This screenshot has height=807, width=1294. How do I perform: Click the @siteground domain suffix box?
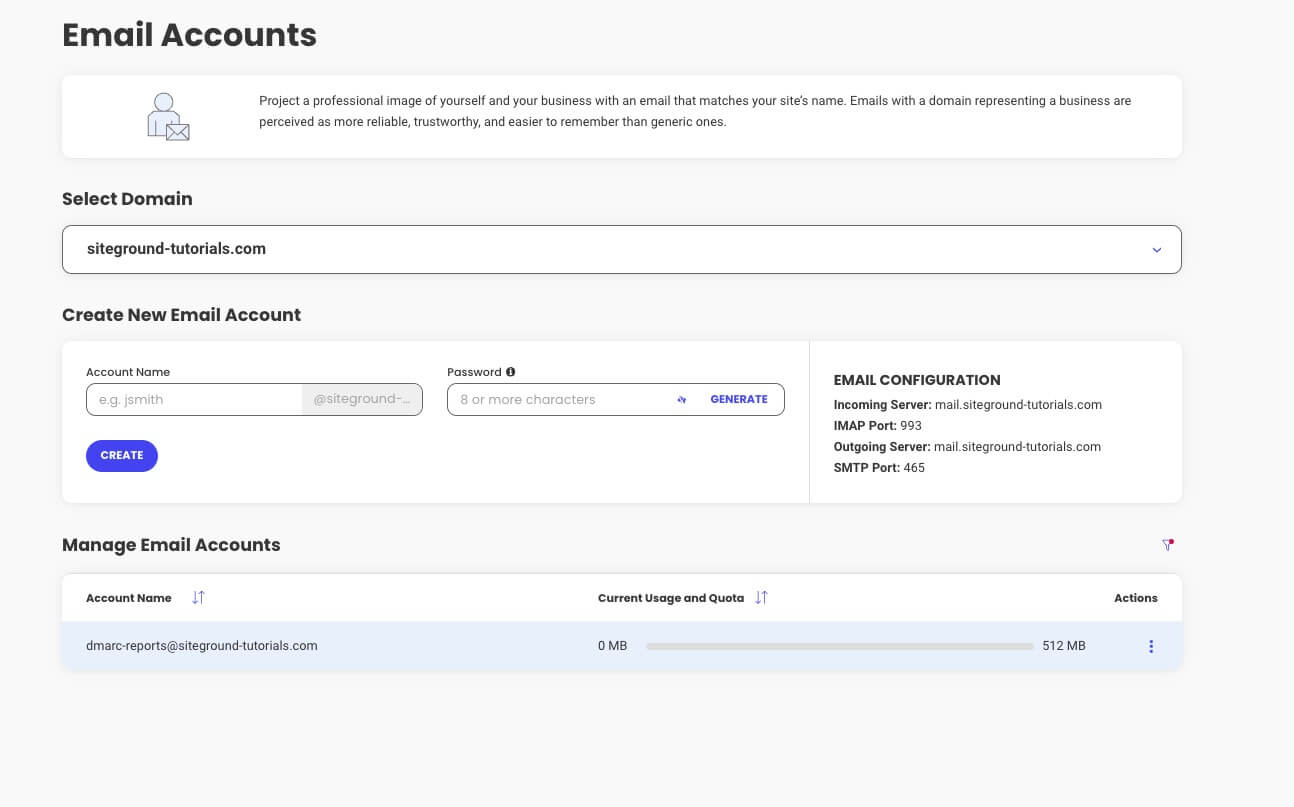(x=362, y=399)
